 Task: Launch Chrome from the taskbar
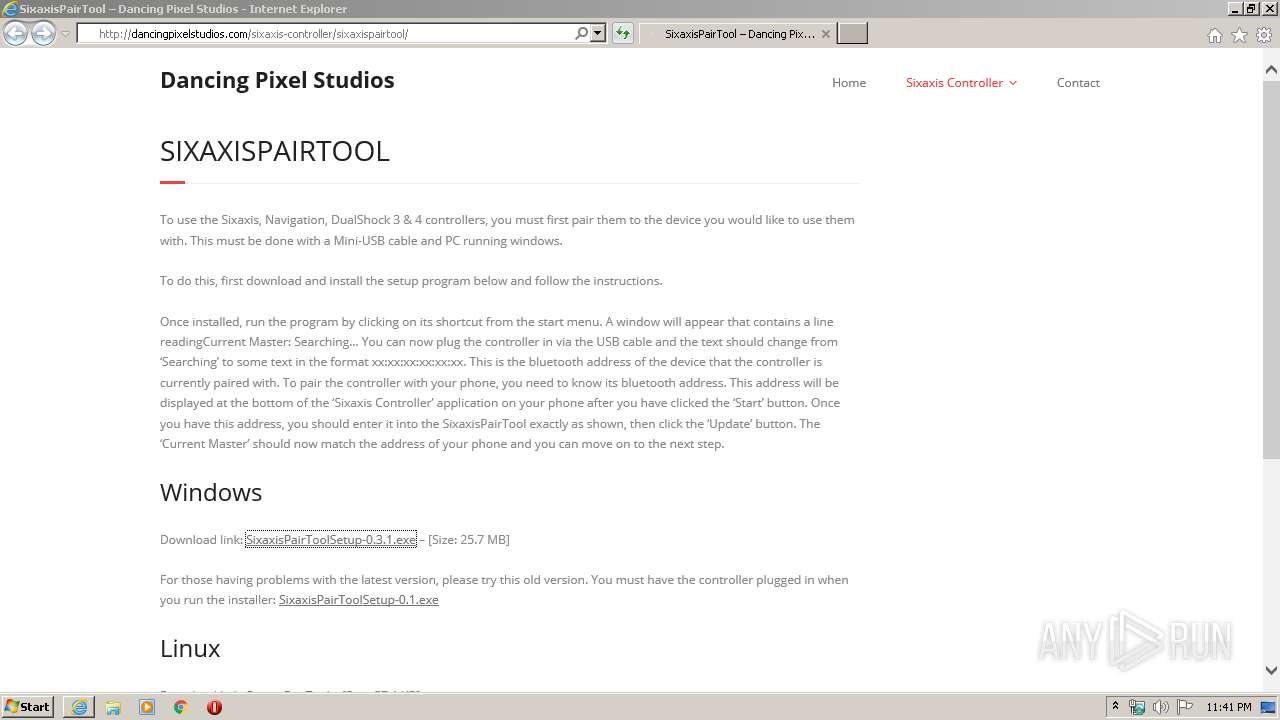pyautogui.click(x=181, y=707)
